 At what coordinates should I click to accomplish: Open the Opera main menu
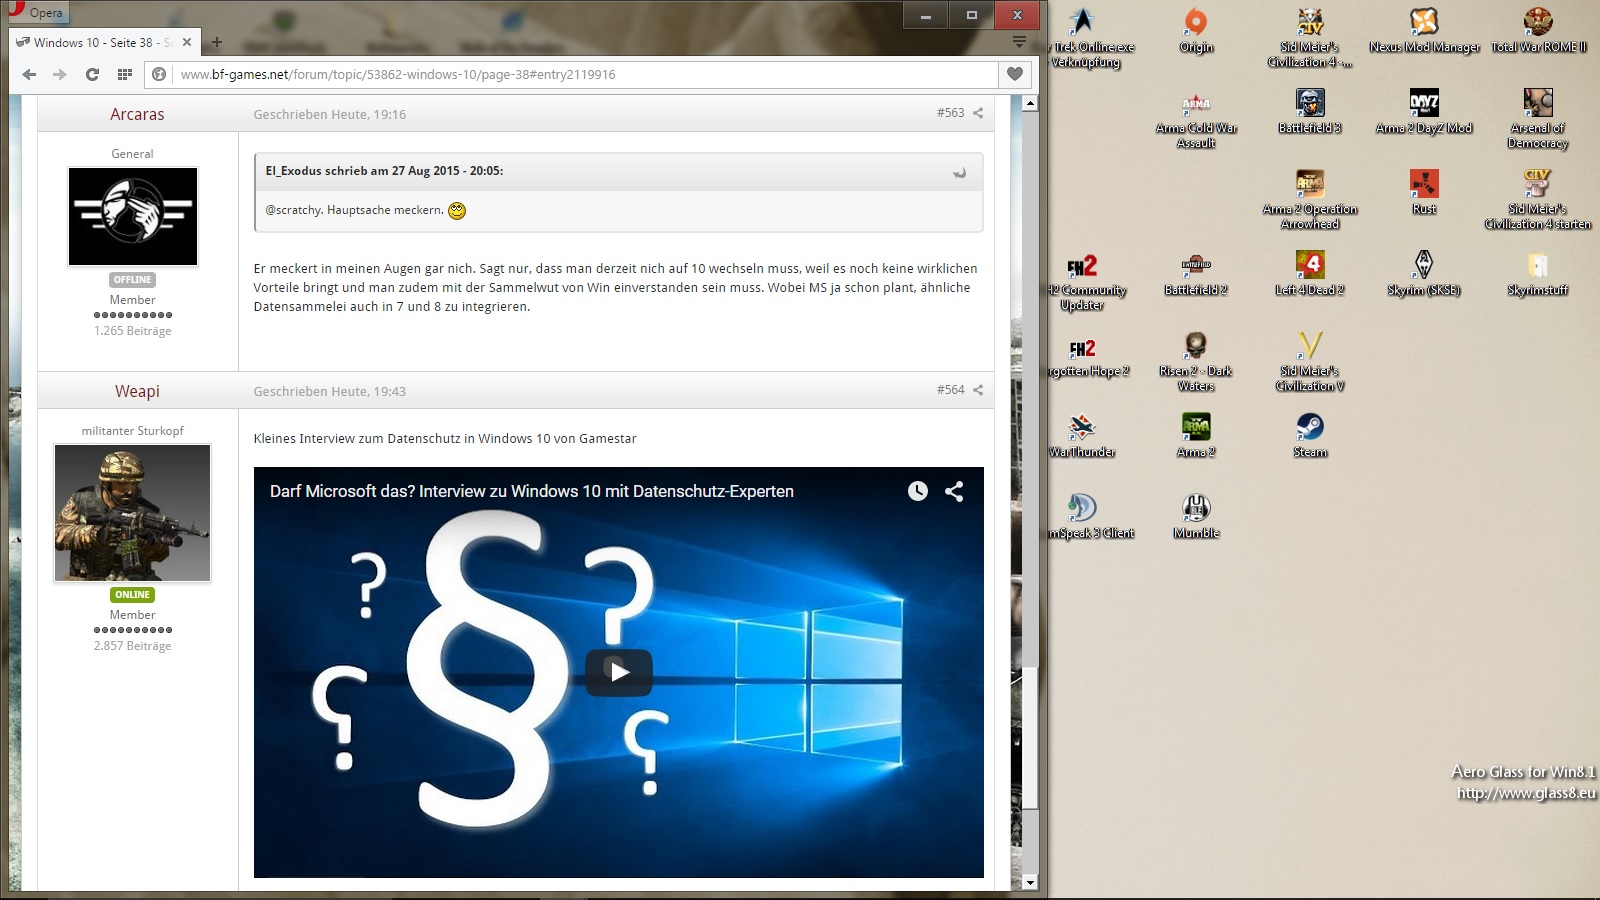tap(36, 12)
